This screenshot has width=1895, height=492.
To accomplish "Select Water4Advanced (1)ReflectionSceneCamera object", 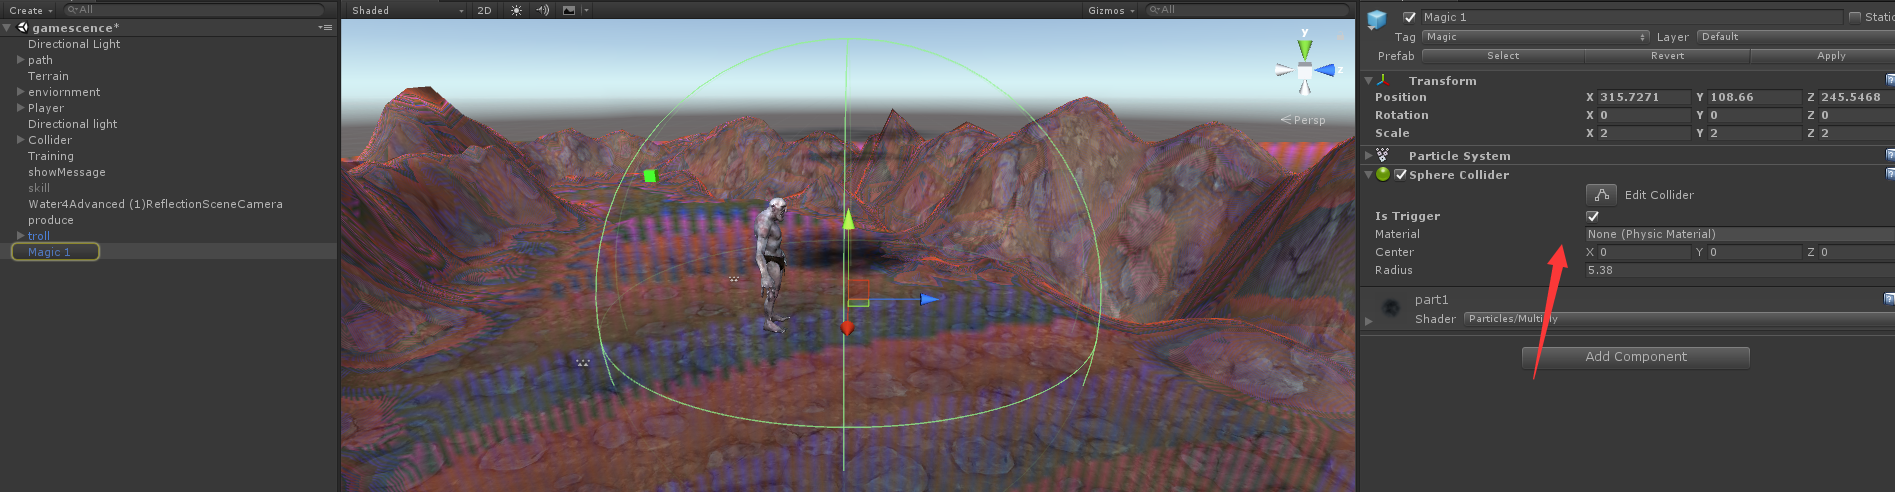I will (x=155, y=204).
